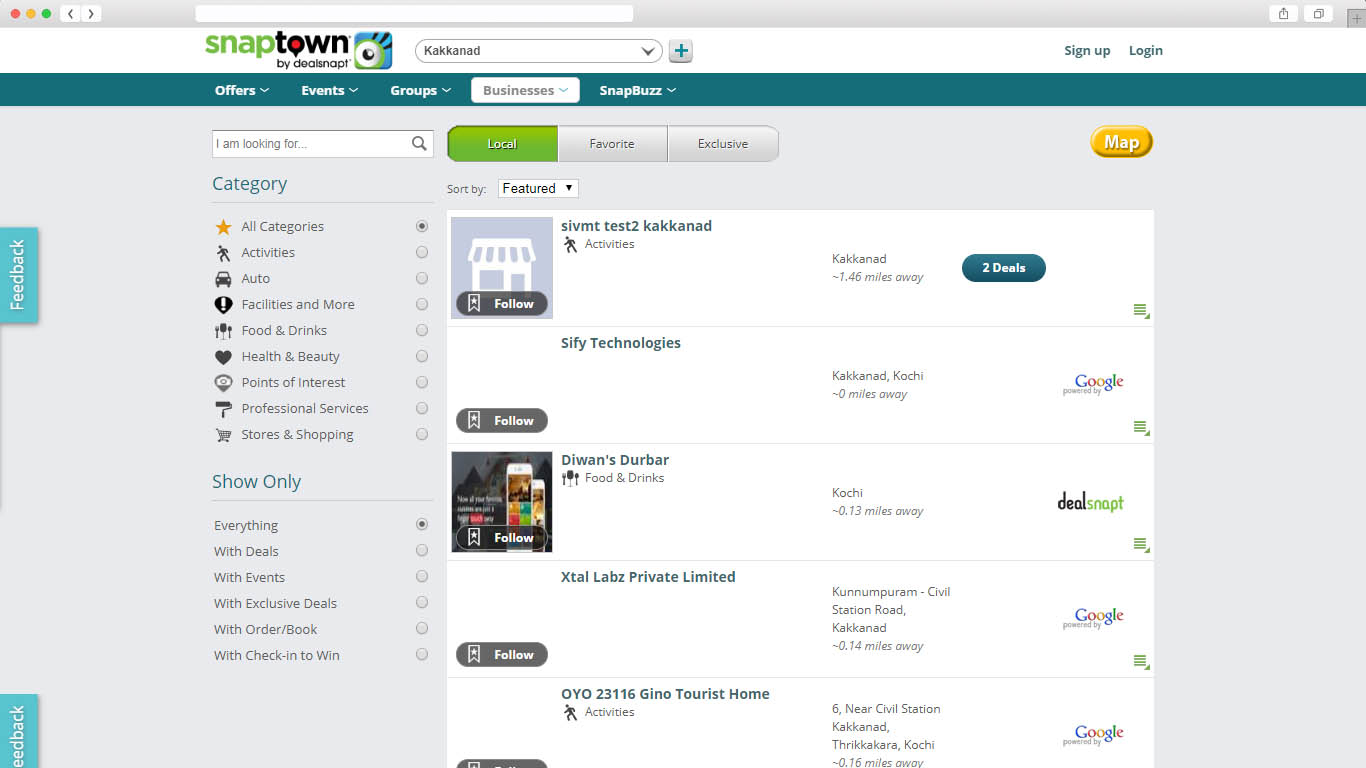Click the All Categories star icon
This screenshot has width=1366, height=768.
tap(223, 227)
